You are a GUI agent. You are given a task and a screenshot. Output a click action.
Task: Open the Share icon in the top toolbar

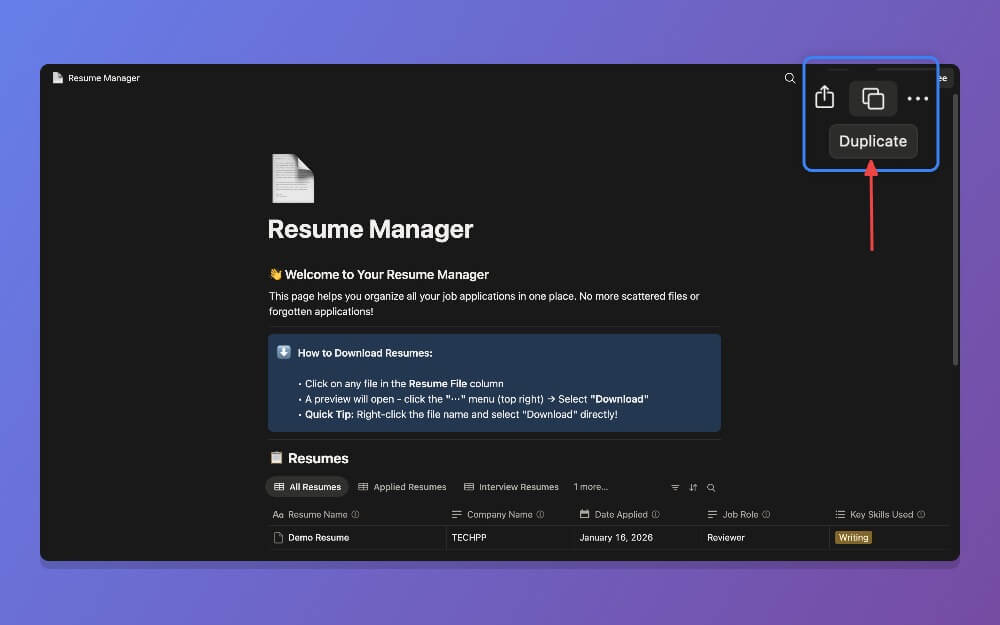point(824,97)
